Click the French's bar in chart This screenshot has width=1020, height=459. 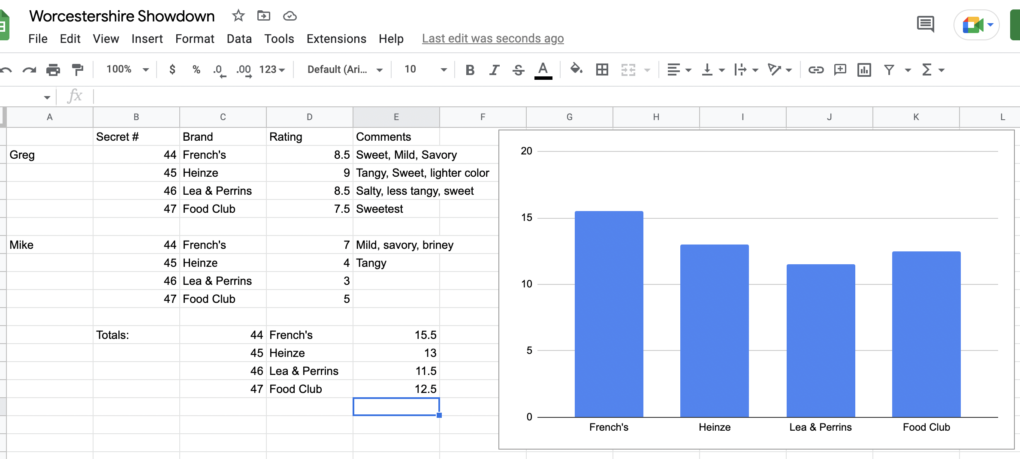(609, 314)
